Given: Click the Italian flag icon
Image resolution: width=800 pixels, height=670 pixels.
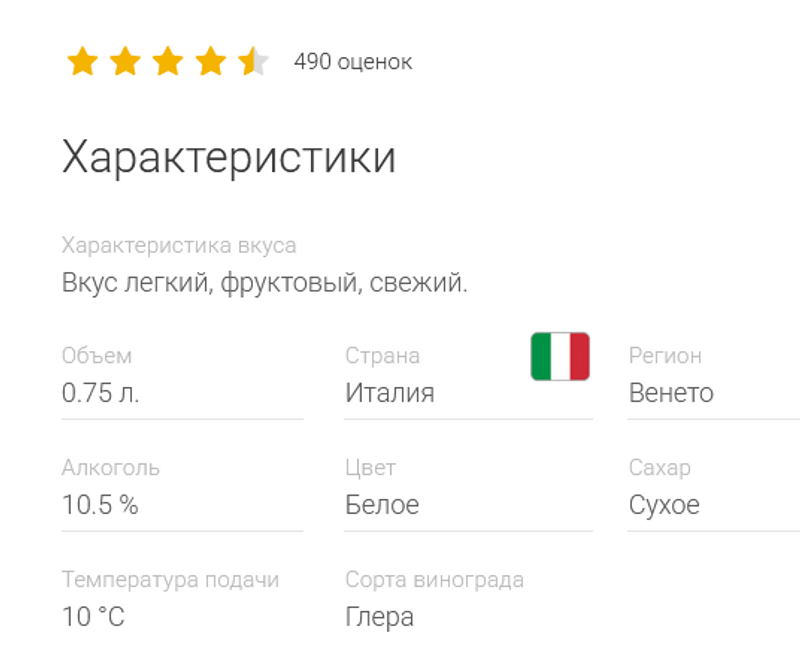Looking at the screenshot, I should click(560, 356).
